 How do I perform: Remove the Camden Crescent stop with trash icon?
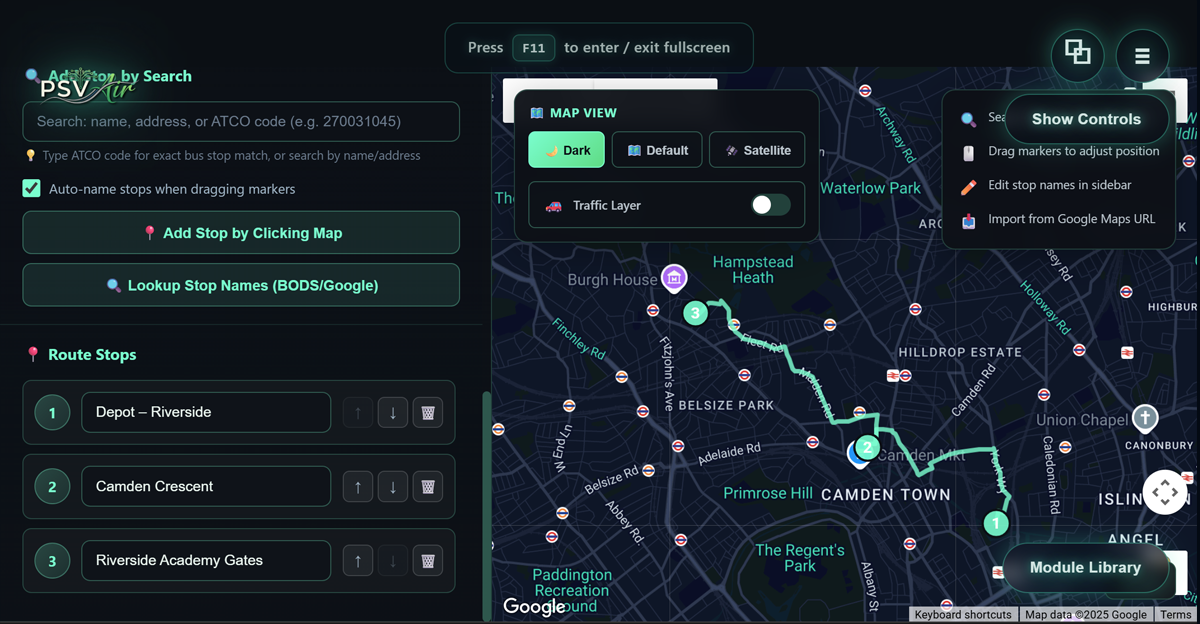click(x=428, y=487)
